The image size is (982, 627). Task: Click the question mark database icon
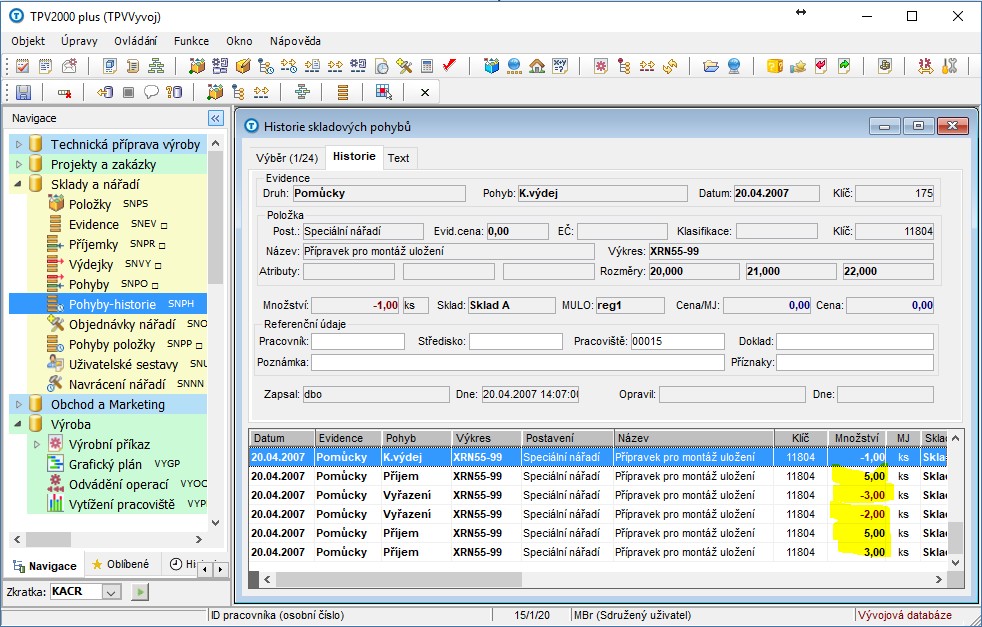[174, 93]
